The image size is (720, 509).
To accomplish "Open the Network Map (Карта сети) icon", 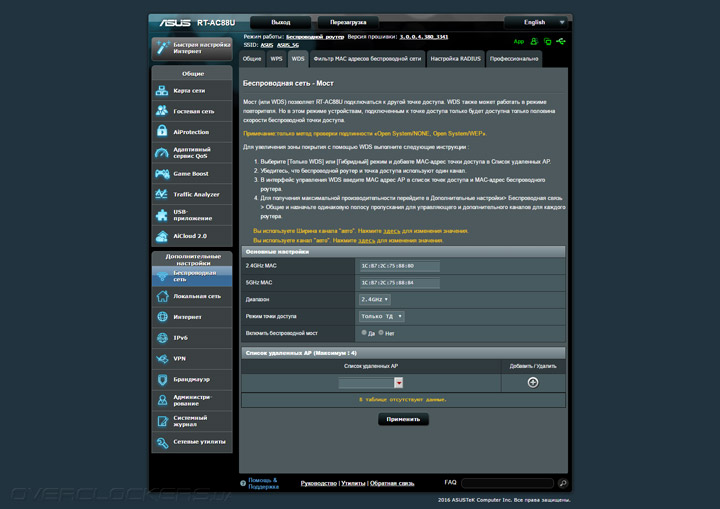I will [x=162, y=90].
